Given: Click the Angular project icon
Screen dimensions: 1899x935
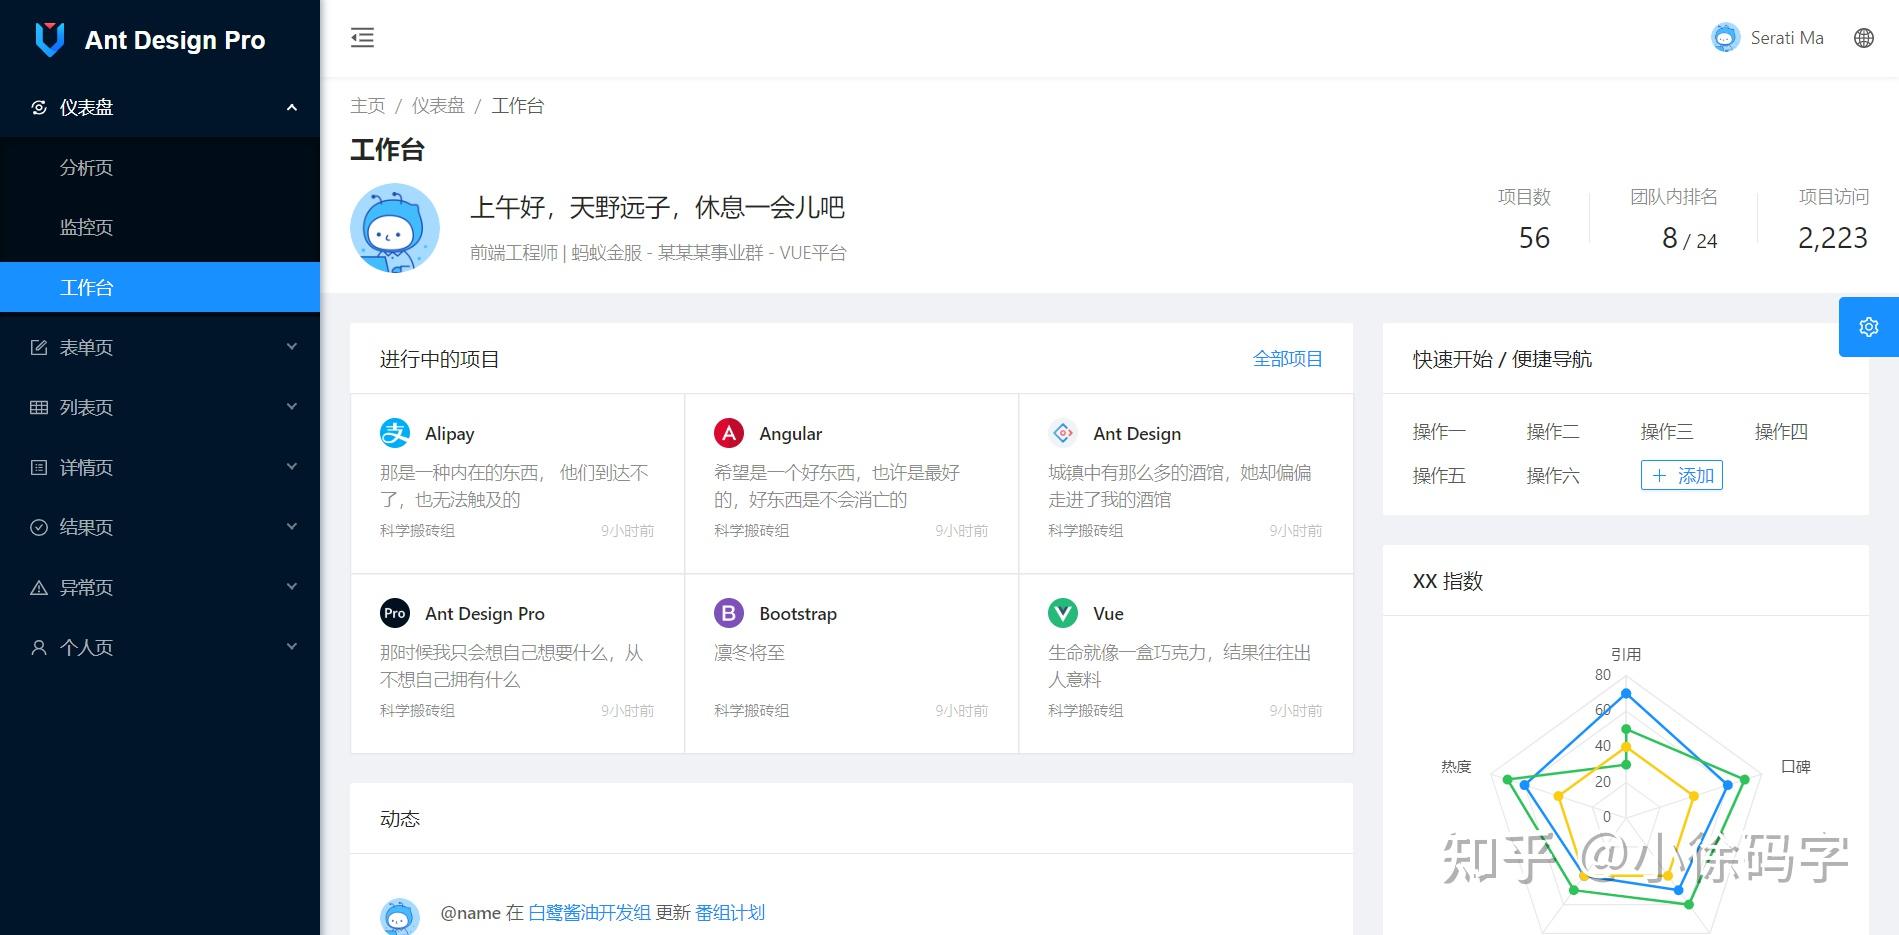Looking at the screenshot, I should pyautogui.click(x=728, y=432).
